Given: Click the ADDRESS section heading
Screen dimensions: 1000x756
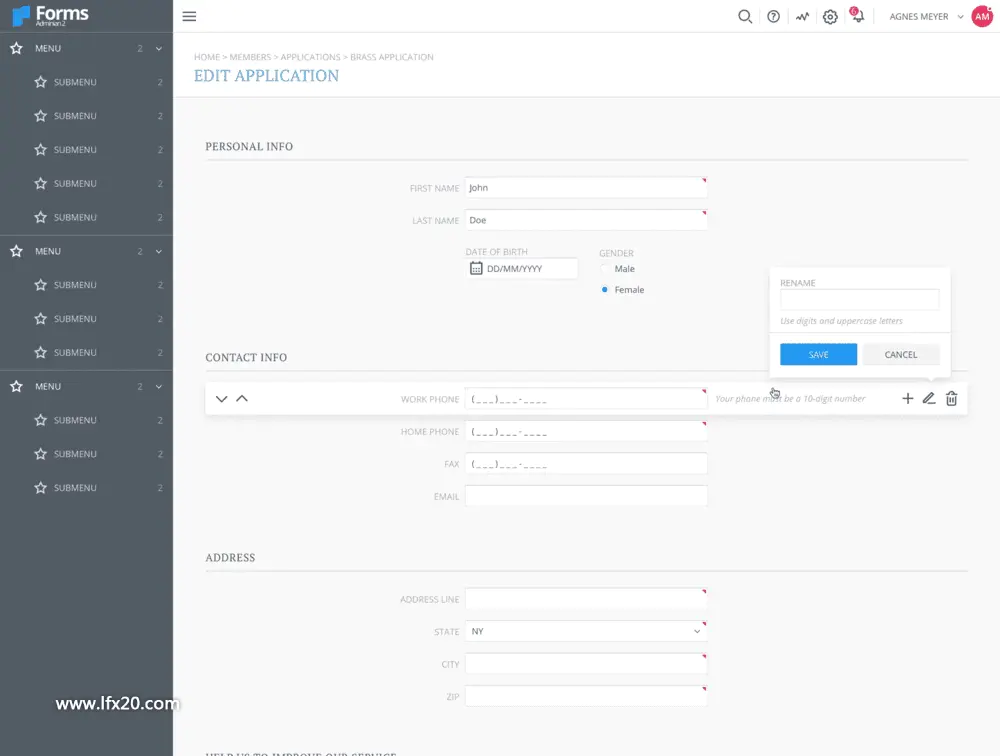Looking at the screenshot, I should 230,558.
